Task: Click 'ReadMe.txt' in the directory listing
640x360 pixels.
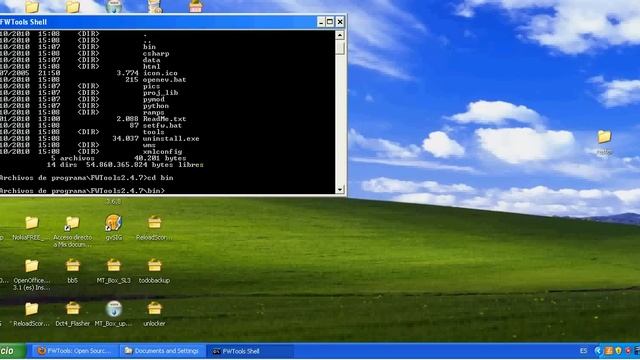Action: [164, 119]
